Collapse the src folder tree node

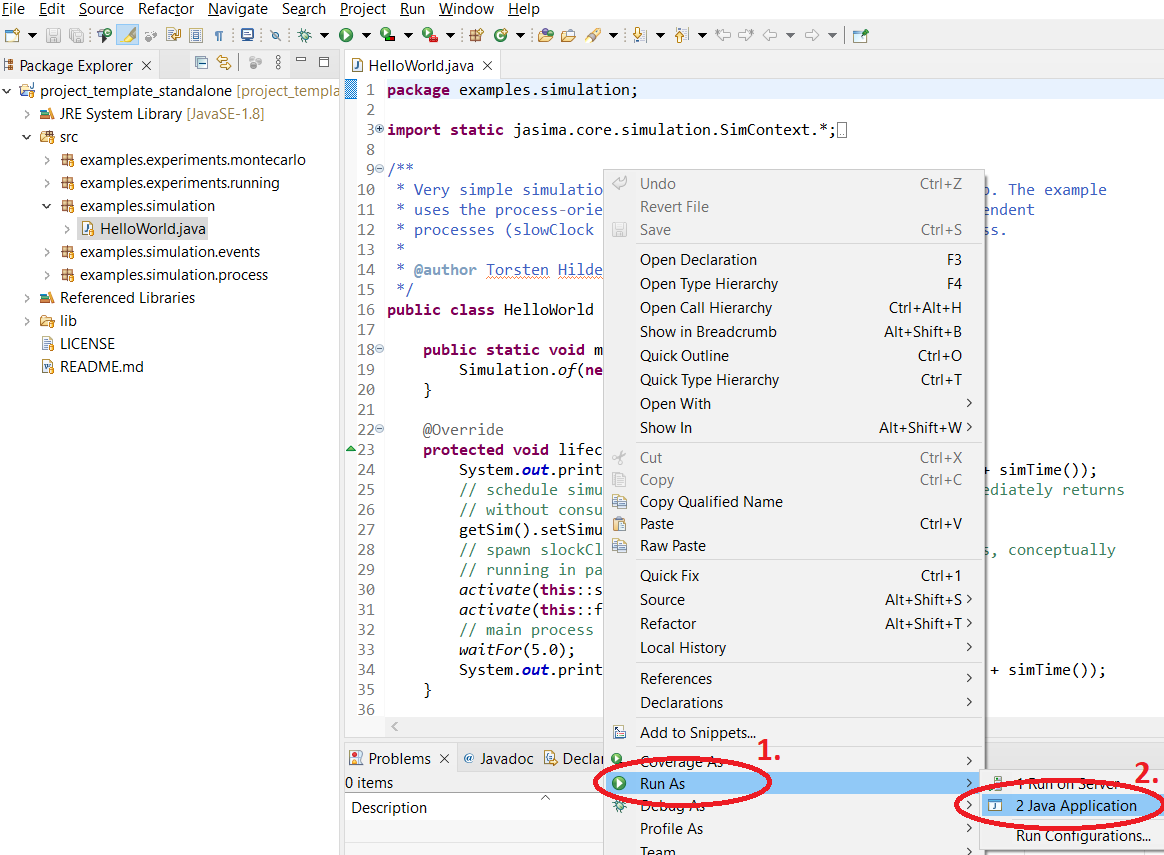pyautogui.click(x=27, y=137)
